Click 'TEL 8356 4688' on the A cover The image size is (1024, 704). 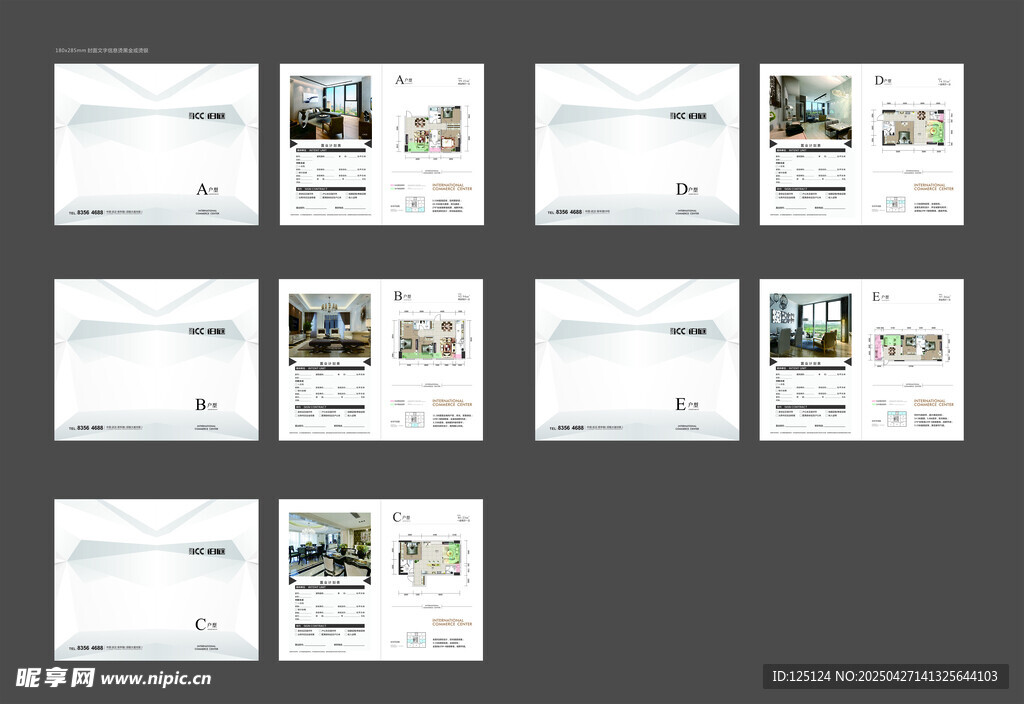[x=86, y=213]
